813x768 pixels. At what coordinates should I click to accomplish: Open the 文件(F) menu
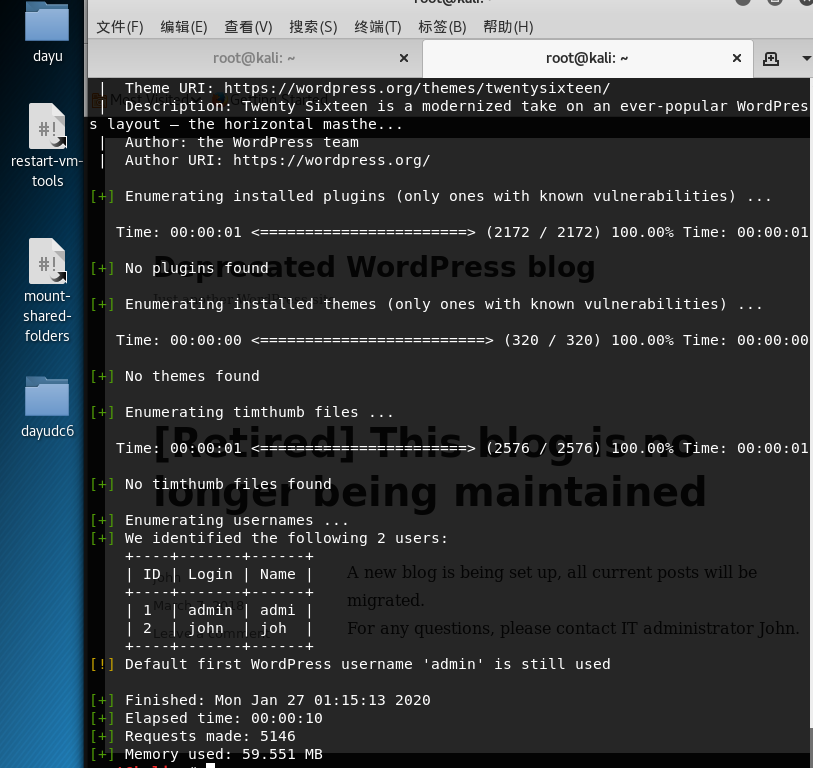coord(120,27)
